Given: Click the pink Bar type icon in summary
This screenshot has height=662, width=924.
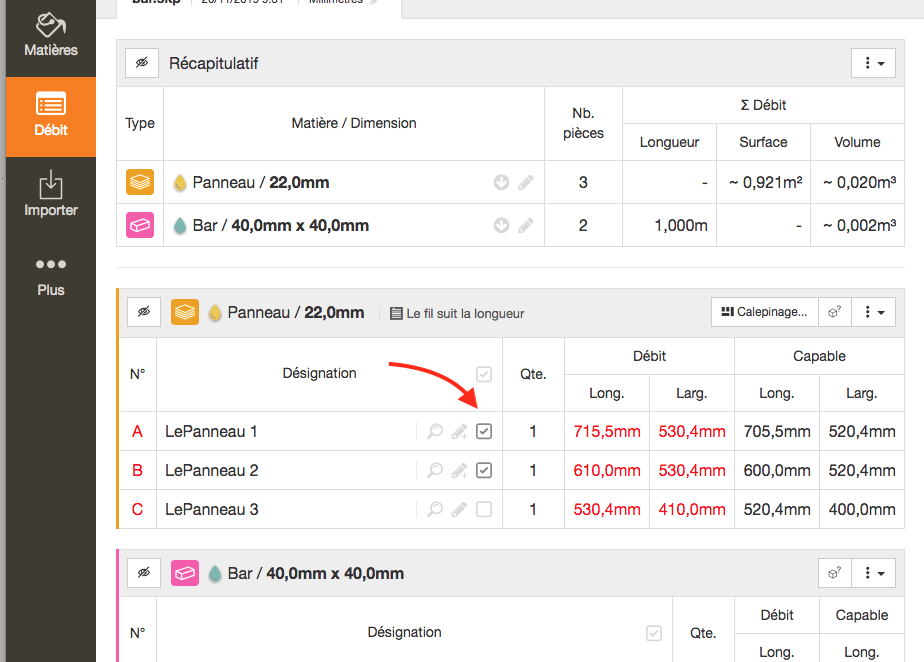Looking at the screenshot, I should point(140,226).
